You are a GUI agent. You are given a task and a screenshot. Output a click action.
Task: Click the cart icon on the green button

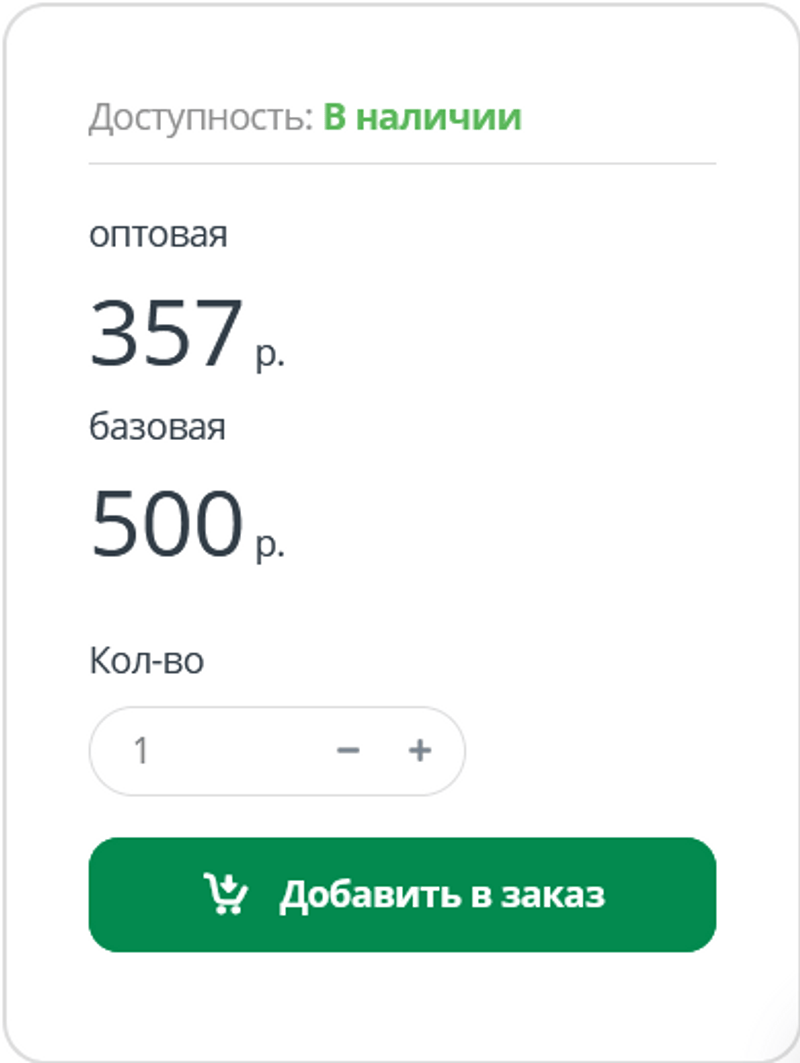tap(227, 894)
